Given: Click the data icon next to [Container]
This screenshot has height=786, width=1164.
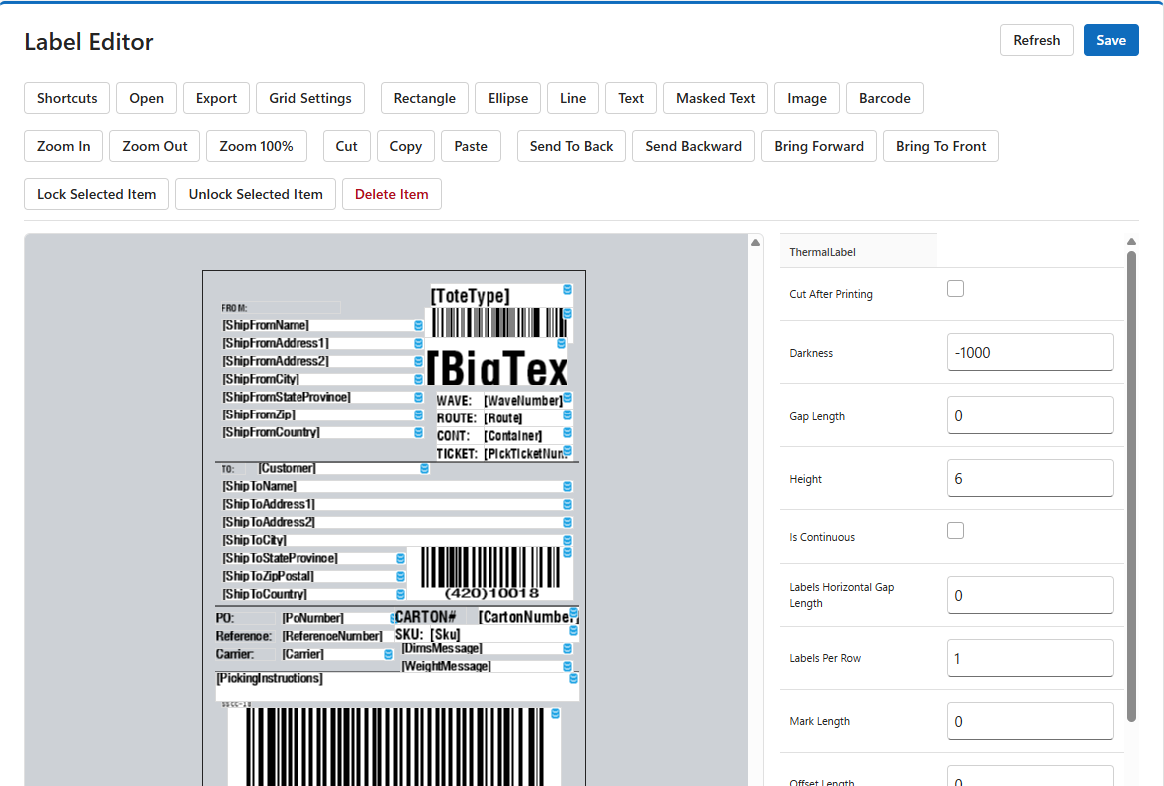Looking at the screenshot, I should click(568, 433).
